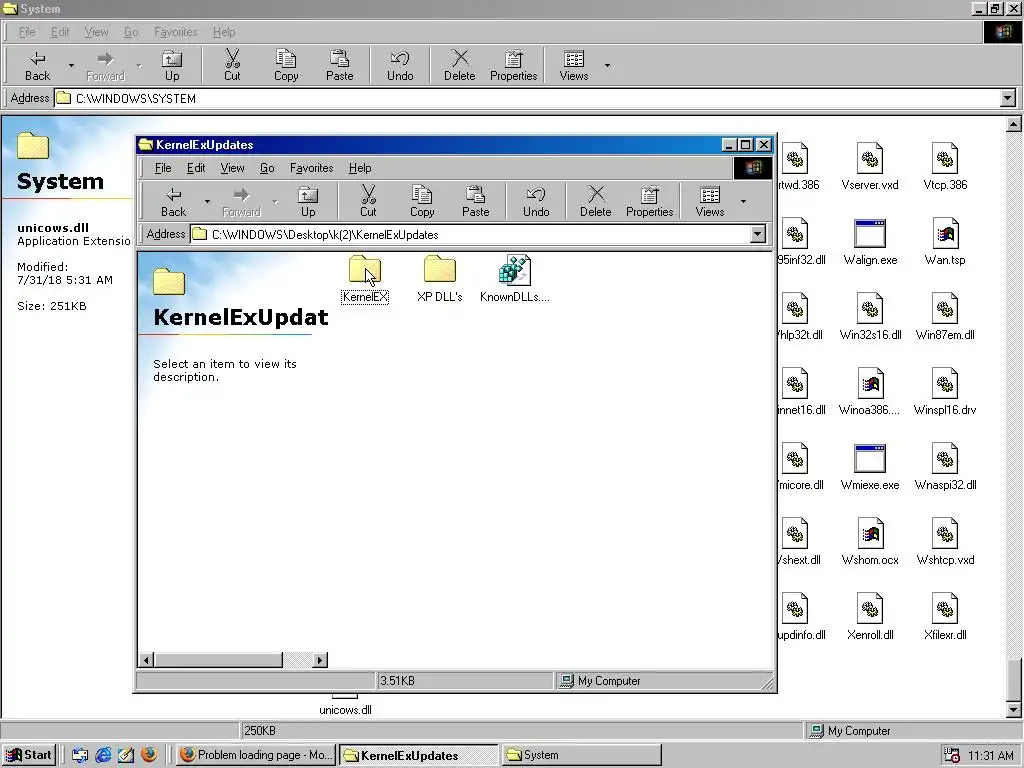Click the KernelExUpdates taskbar button
Image resolution: width=1024 pixels, height=768 pixels.
click(419, 755)
